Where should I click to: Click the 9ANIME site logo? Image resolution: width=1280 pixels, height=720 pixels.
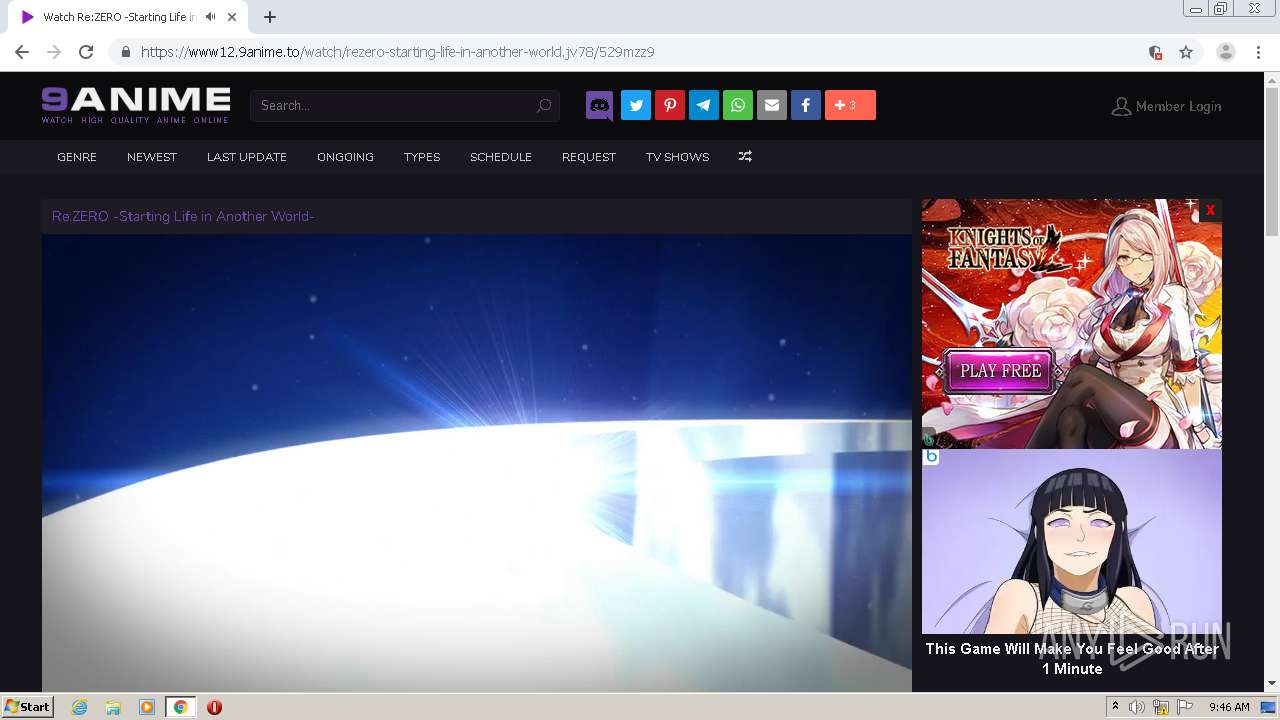[136, 105]
